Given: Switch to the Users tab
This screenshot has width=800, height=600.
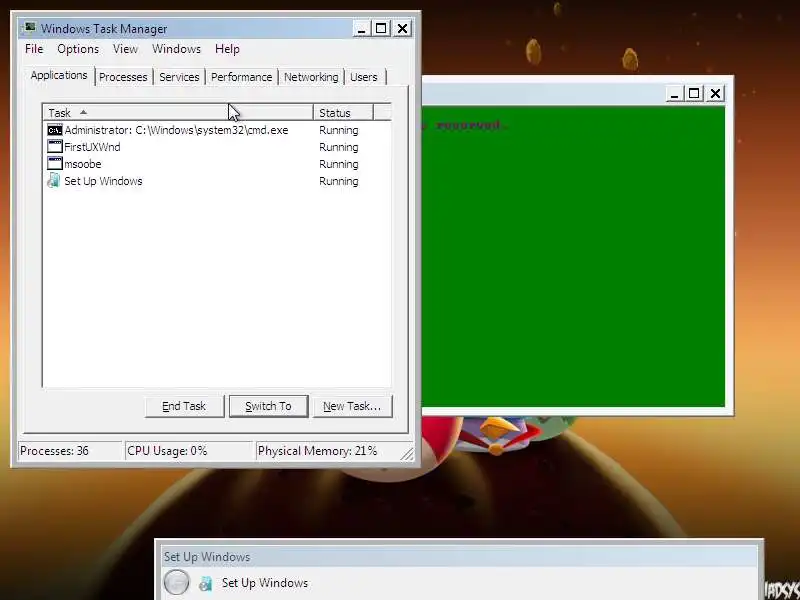Looking at the screenshot, I should [364, 77].
